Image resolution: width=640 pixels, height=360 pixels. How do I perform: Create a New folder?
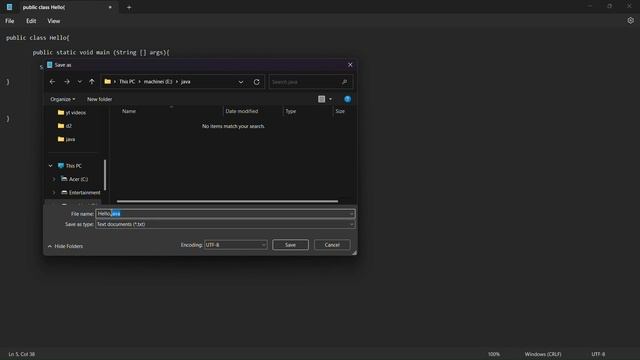pos(99,99)
